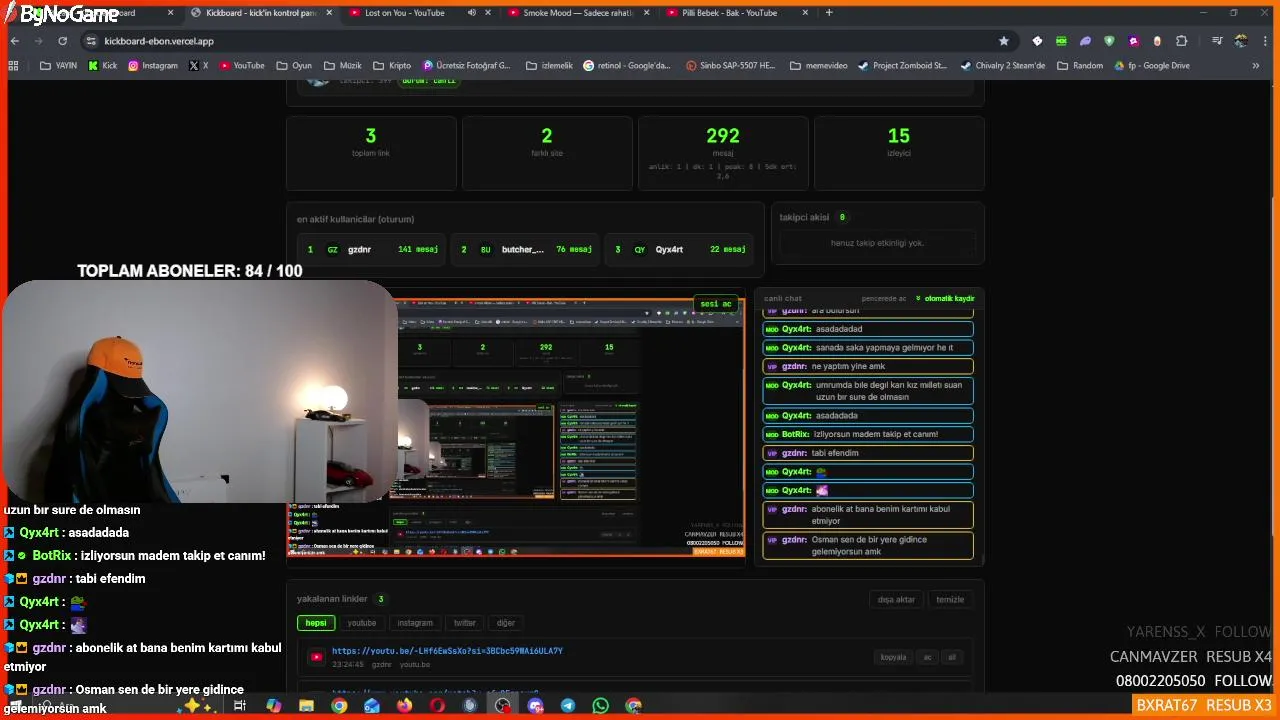Click BotRix message izliyorsun madem takip et
The width and height of the screenshot is (1280, 720).
point(868,434)
